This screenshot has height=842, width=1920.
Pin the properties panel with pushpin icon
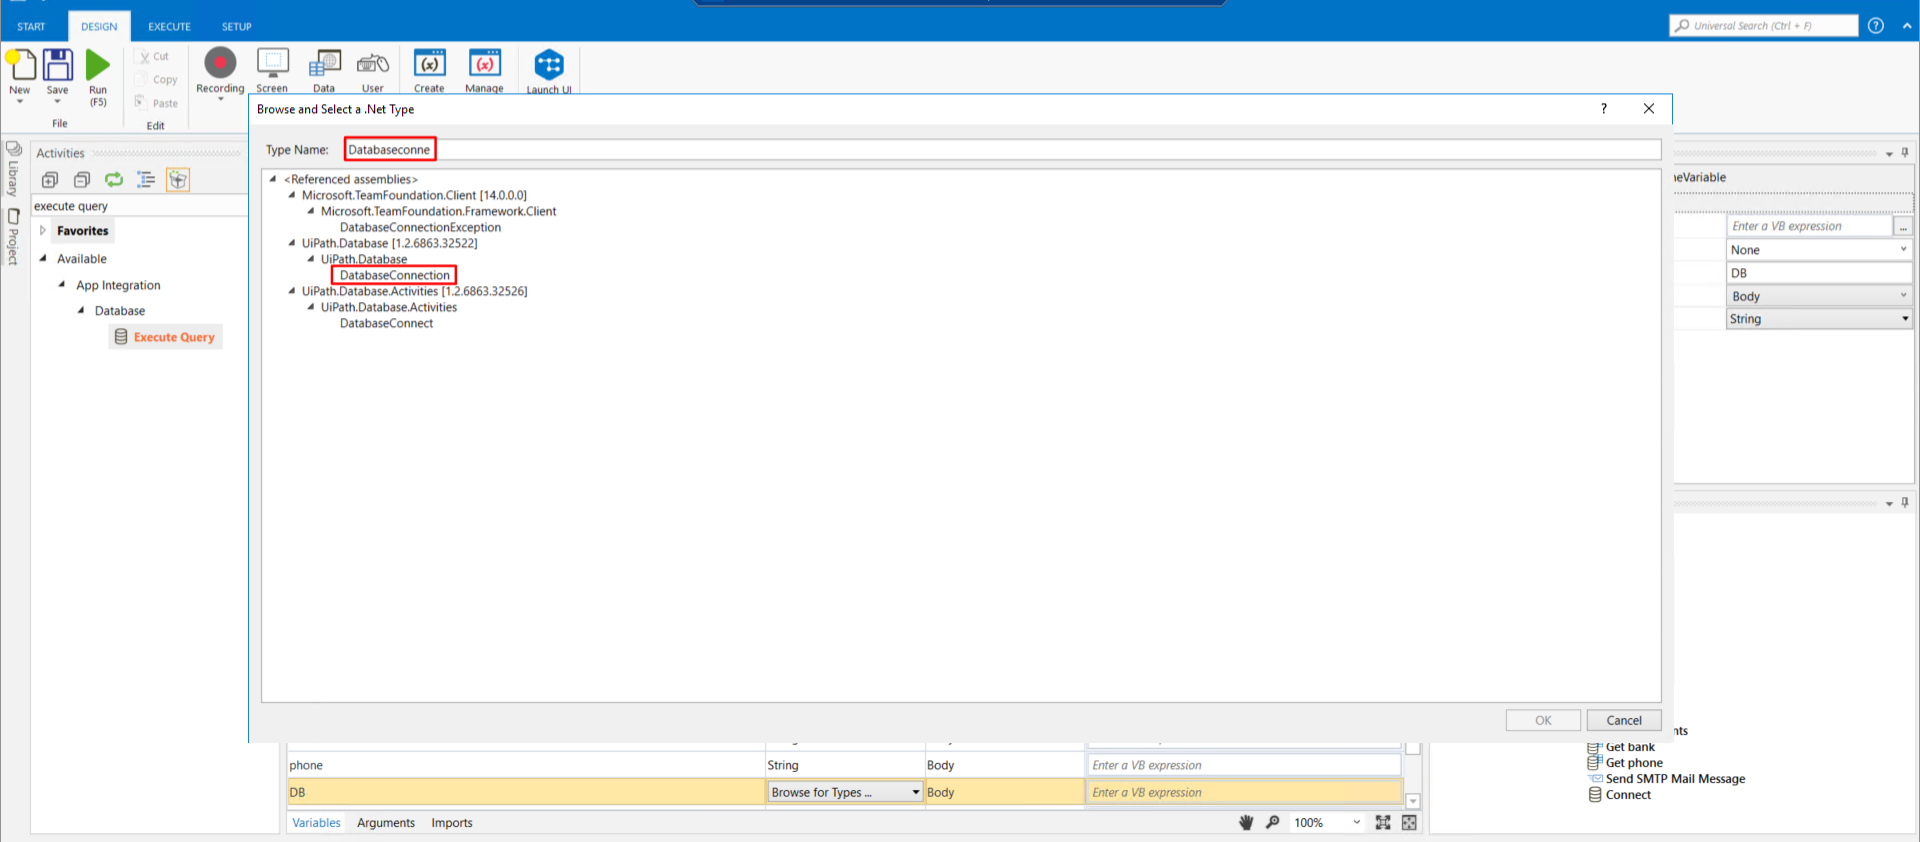pyautogui.click(x=1905, y=153)
